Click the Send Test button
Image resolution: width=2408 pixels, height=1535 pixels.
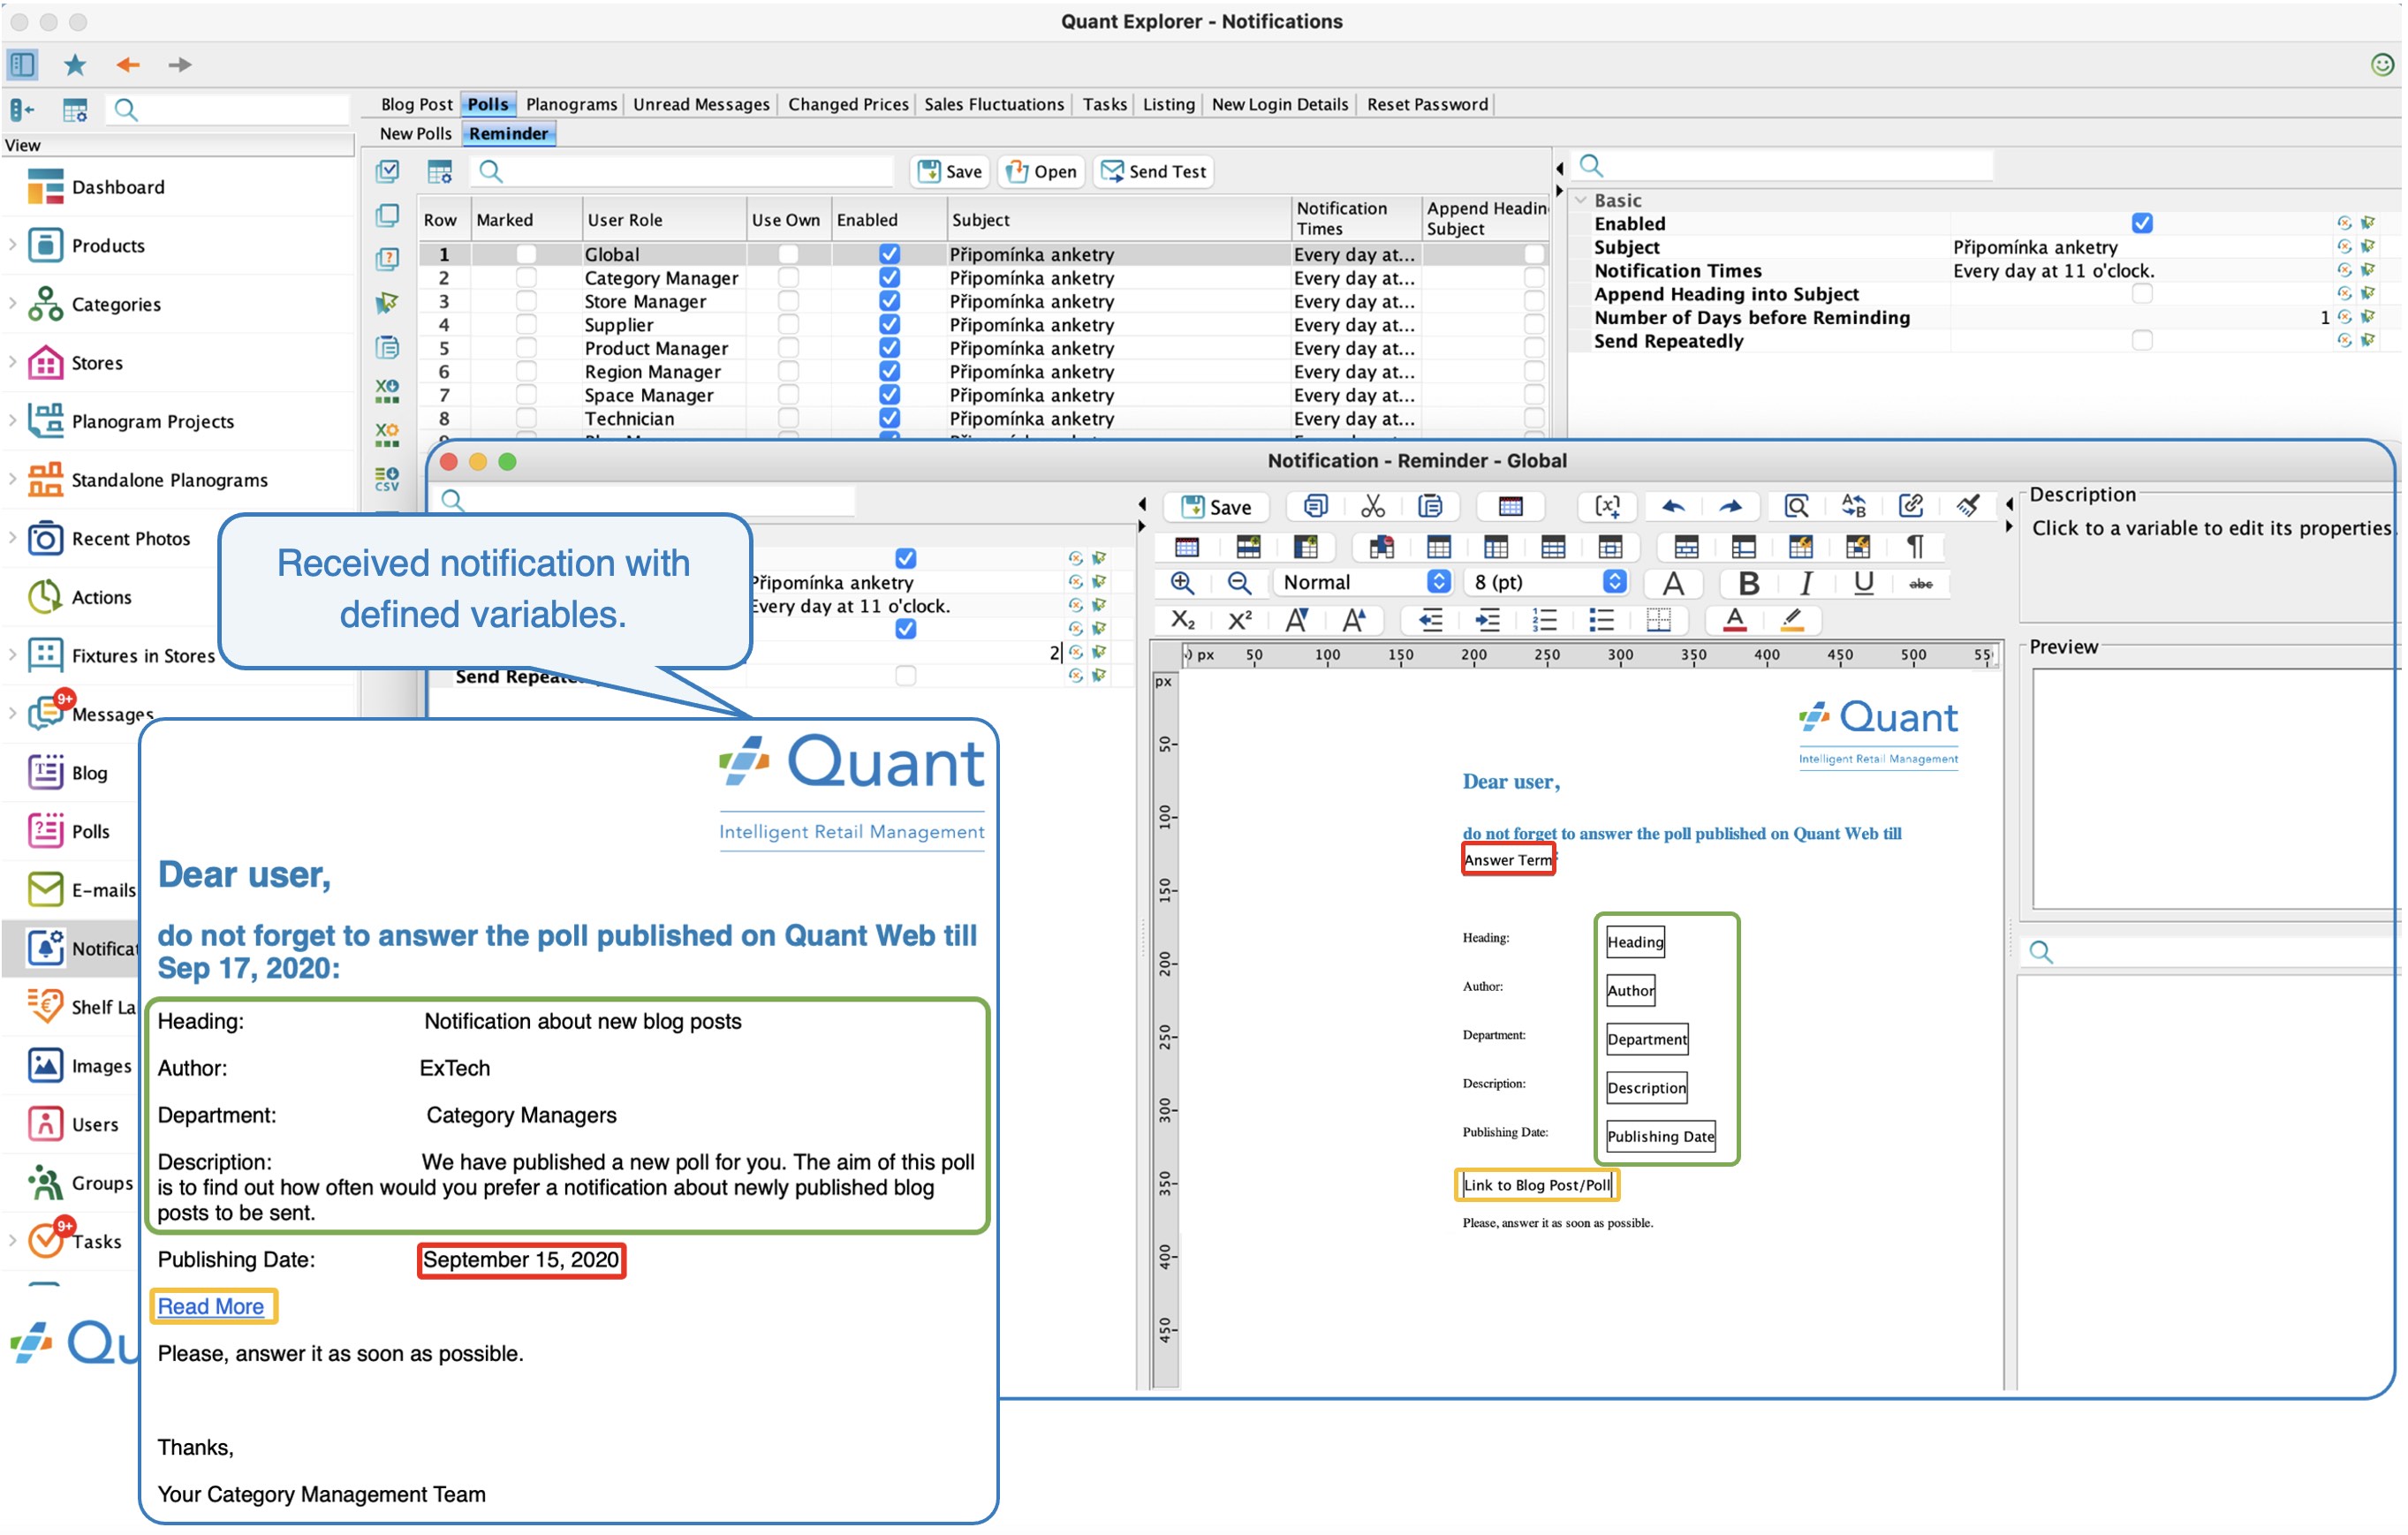pos(1154,172)
